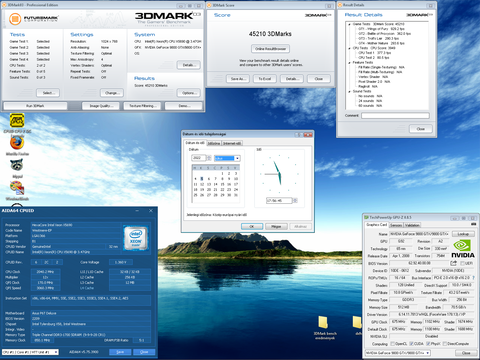Toggle the CUDA checkbox
Screen dimensions: 480x360
coord(411,344)
